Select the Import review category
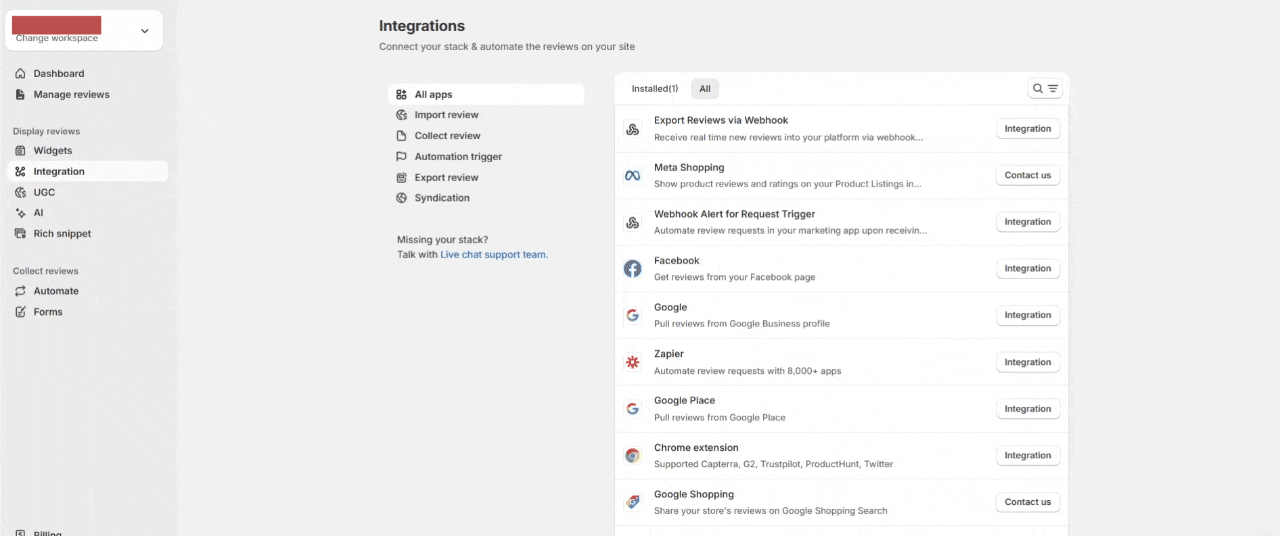 (x=446, y=115)
